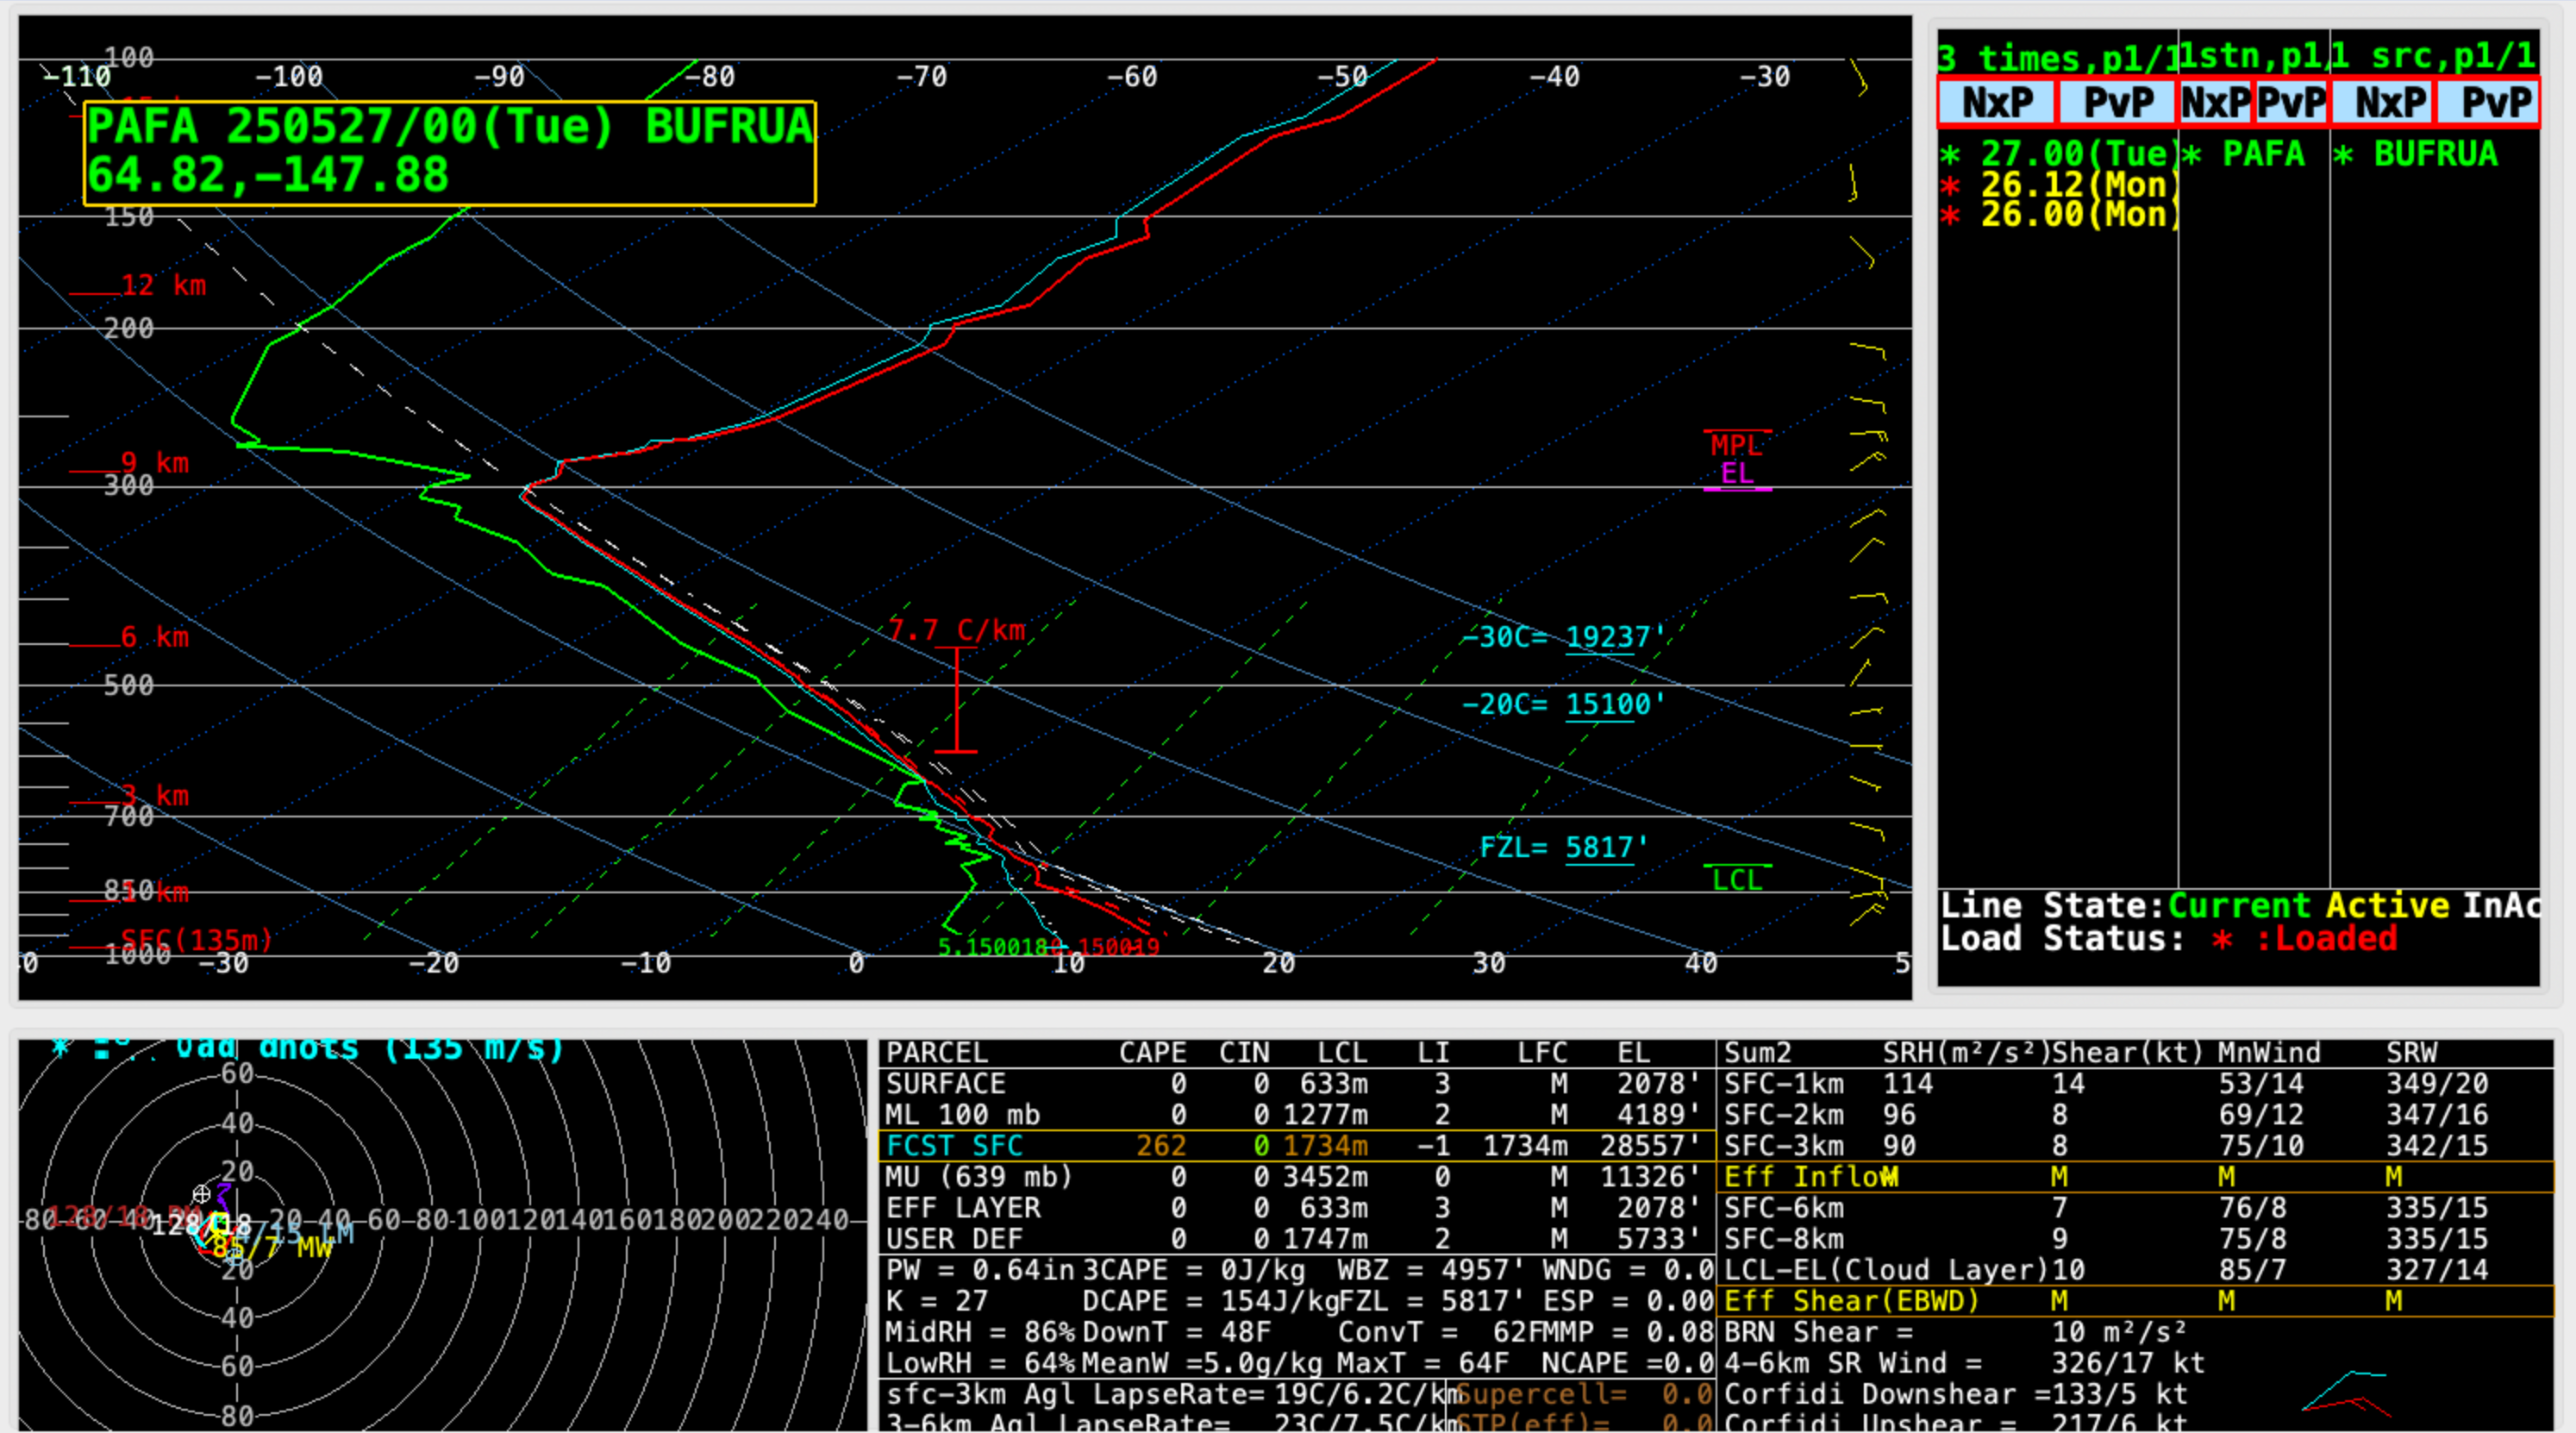This screenshot has width=2576, height=1433.
Task: Click the SFC-1km shear row label
Action: 1783,1084
